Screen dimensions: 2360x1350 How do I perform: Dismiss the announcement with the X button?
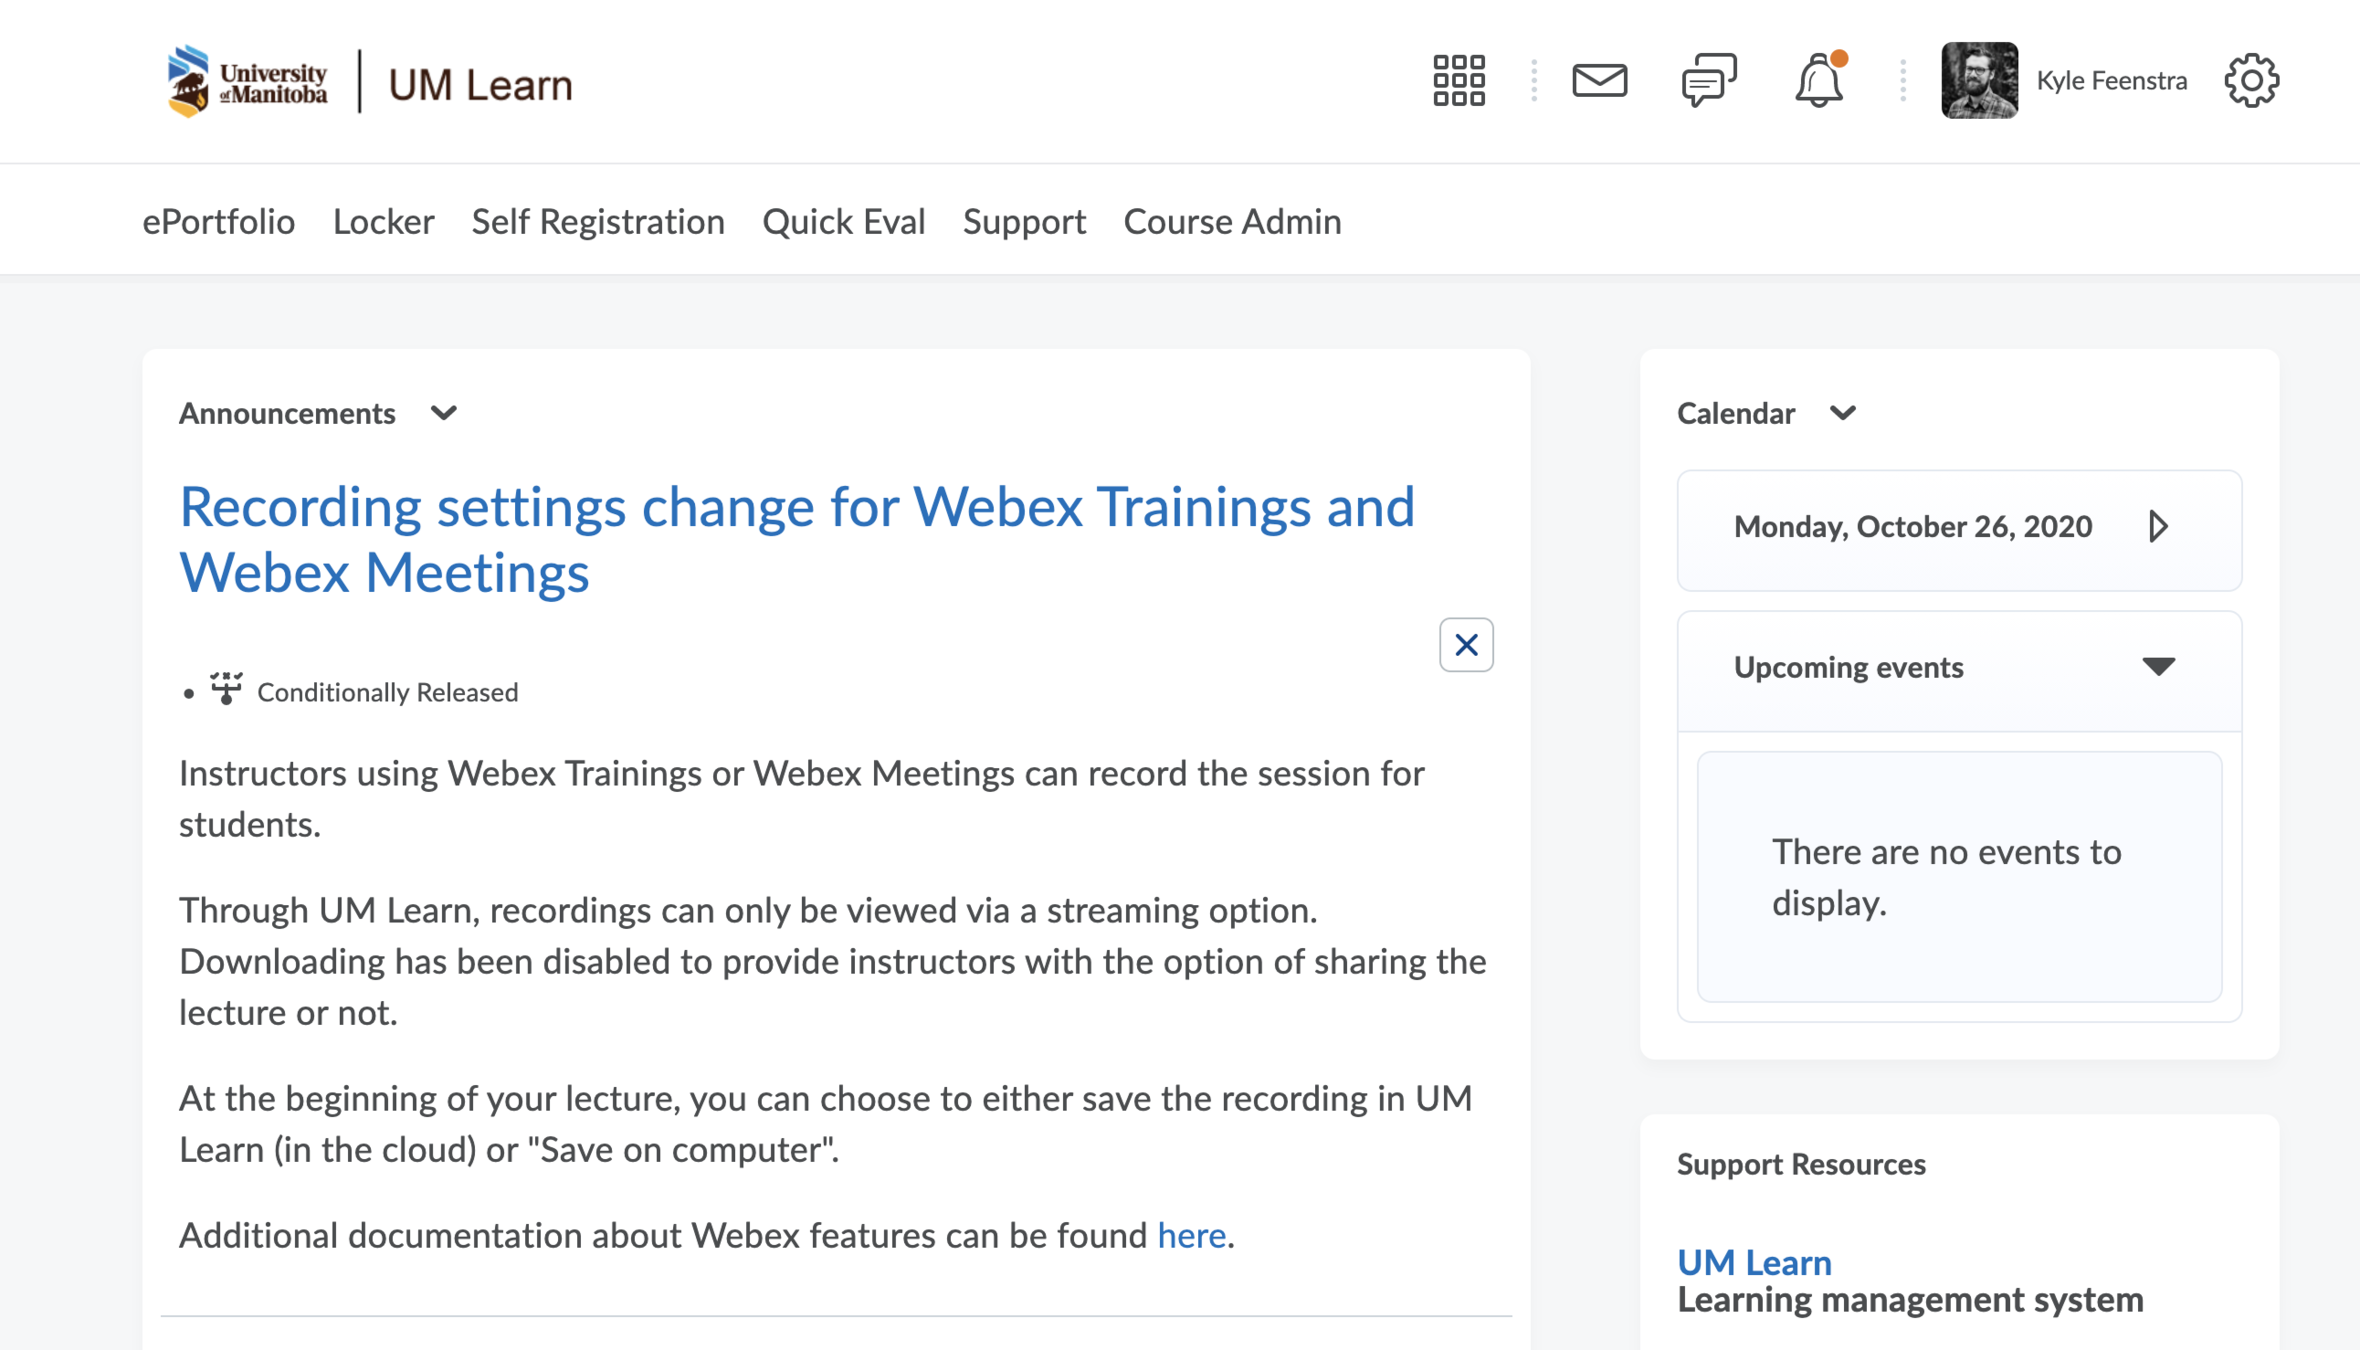point(1466,645)
